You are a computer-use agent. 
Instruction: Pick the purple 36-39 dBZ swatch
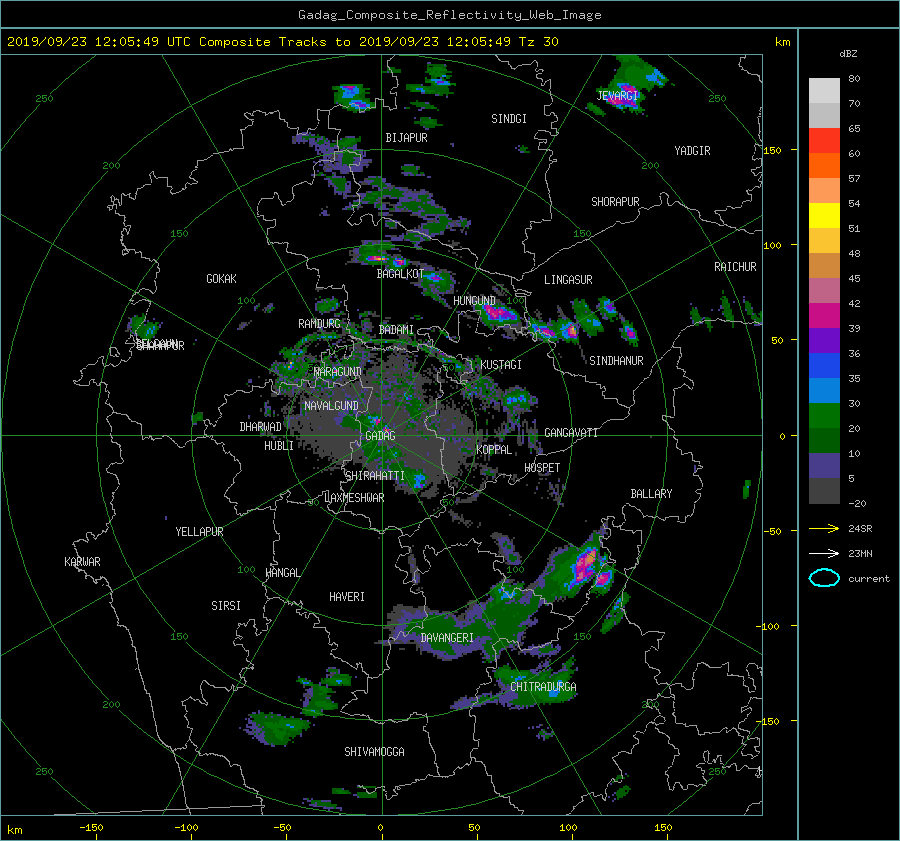824,341
